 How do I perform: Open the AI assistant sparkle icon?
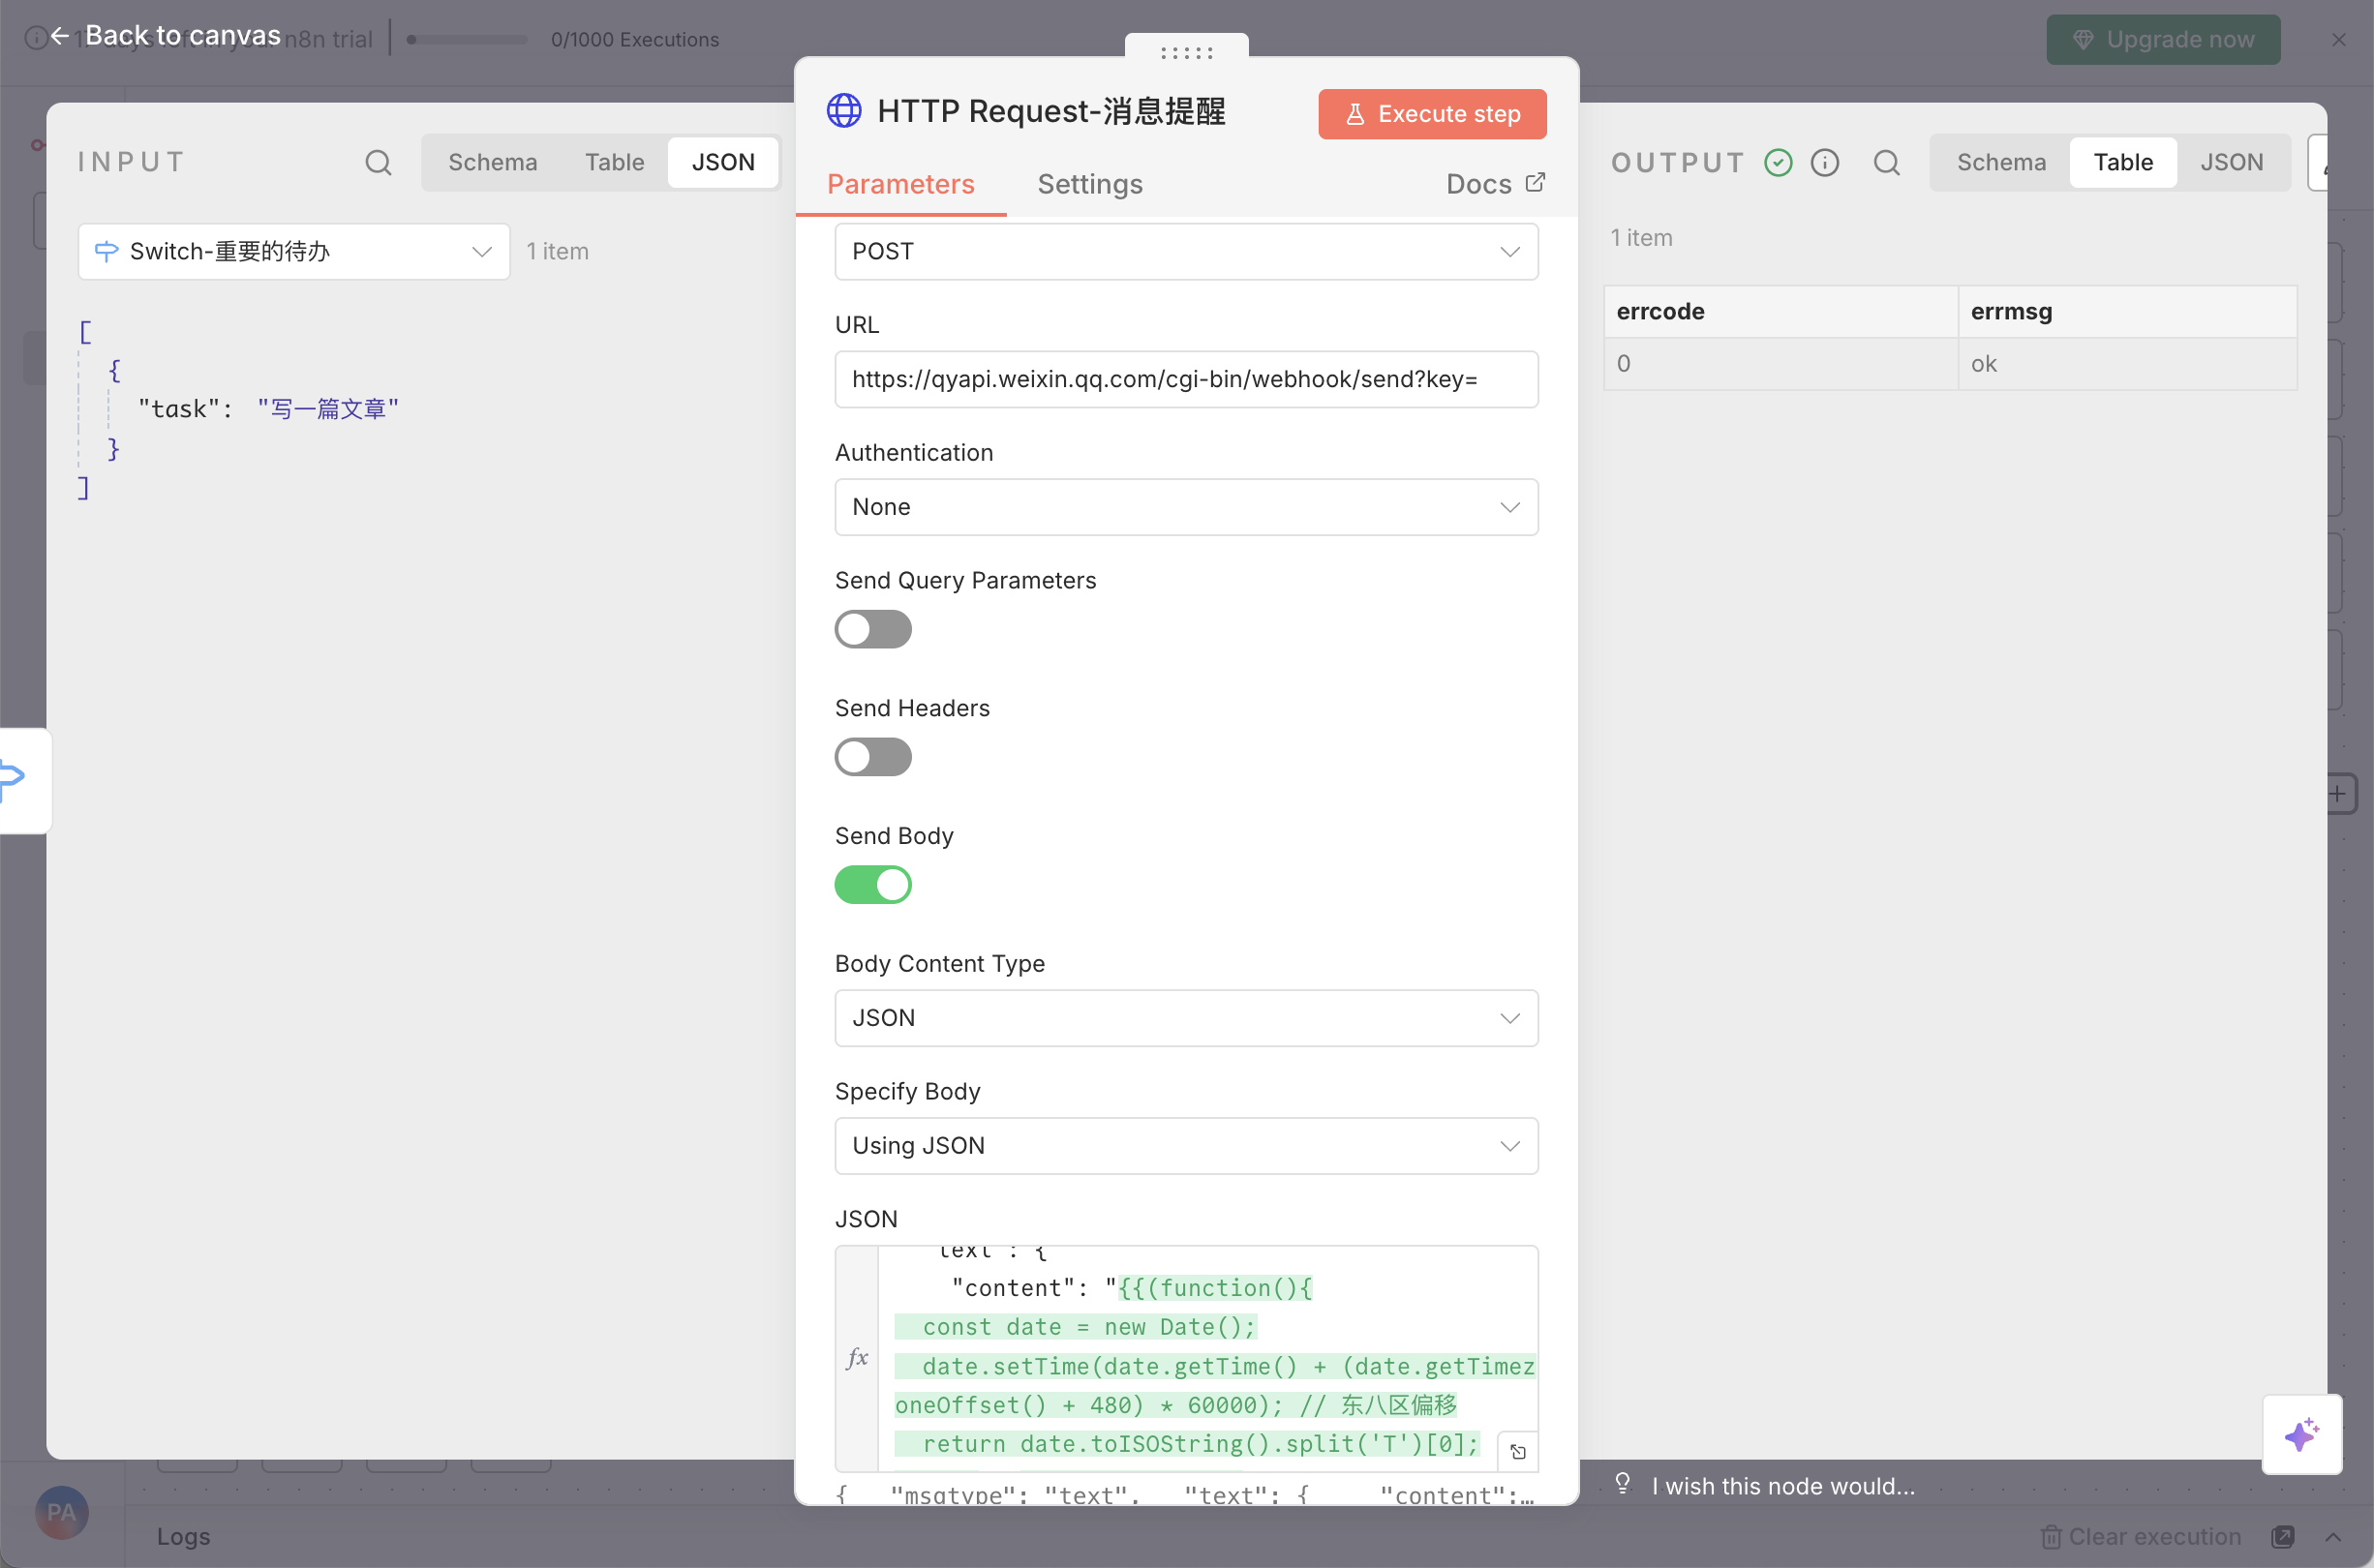2301,1434
